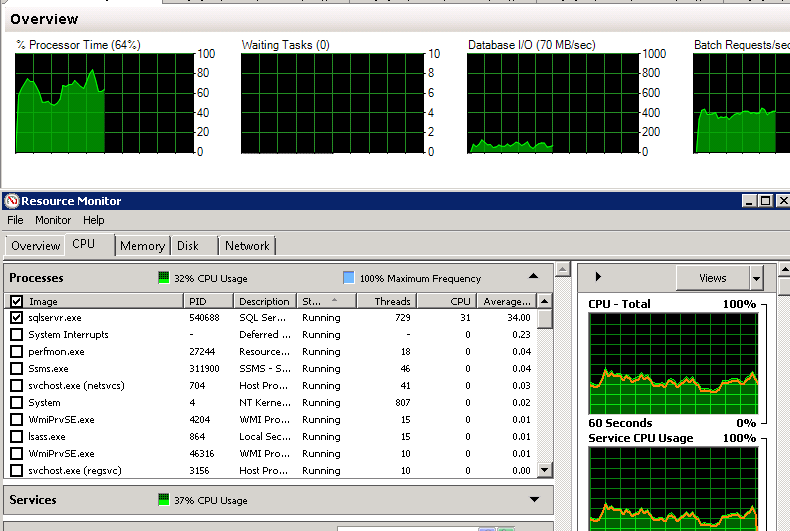The width and height of the screenshot is (790, 531).
Task: Click 'NT Kerne...' description cell
Action: tap(265, 403)
